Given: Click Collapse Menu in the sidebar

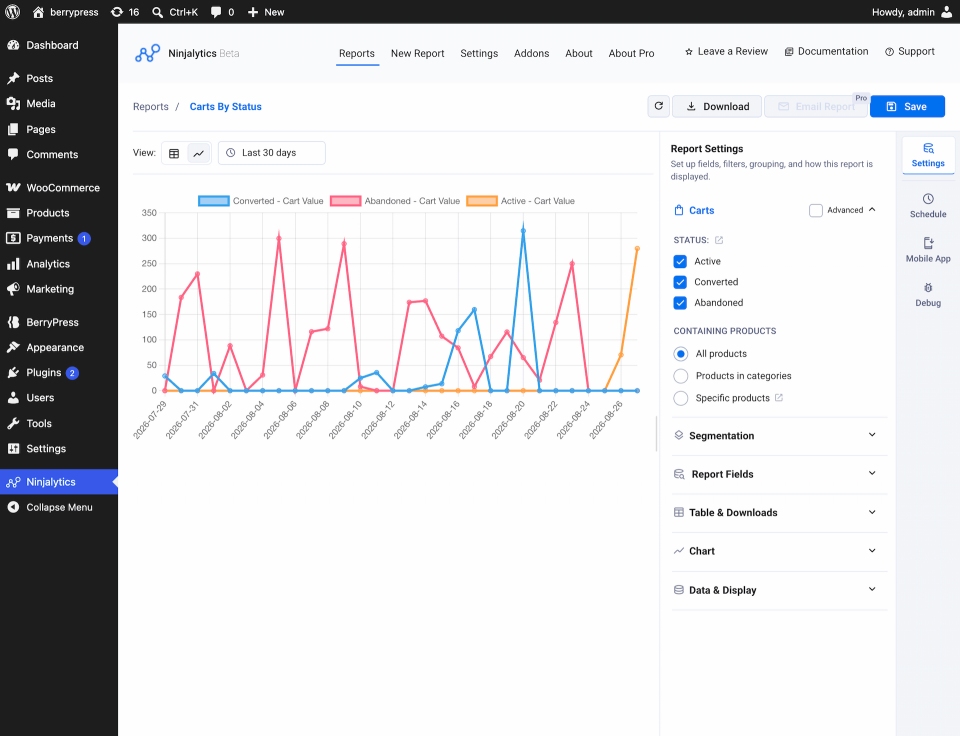Looking at the screenshot, I should (x=59, y=507).
